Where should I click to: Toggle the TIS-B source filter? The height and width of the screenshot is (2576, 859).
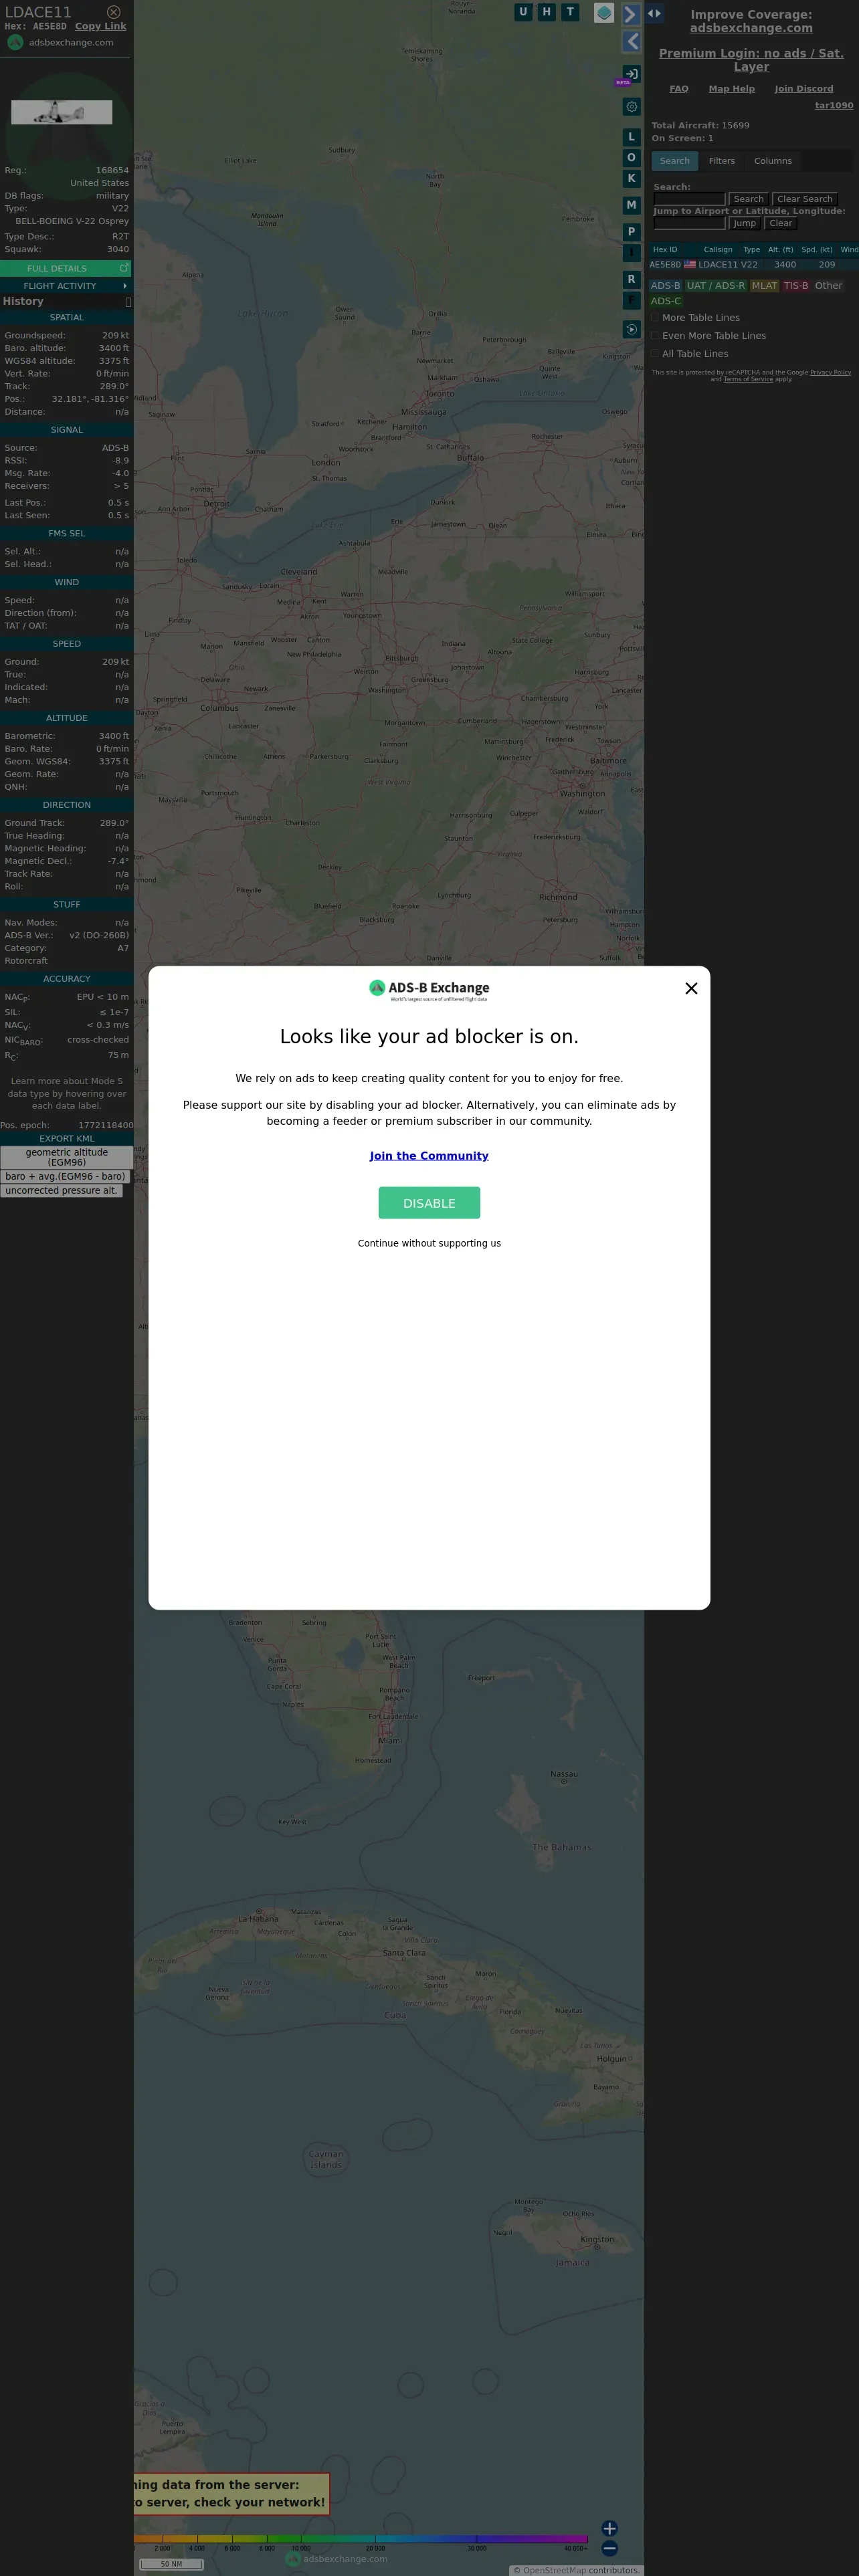click(x=796, y=286)
